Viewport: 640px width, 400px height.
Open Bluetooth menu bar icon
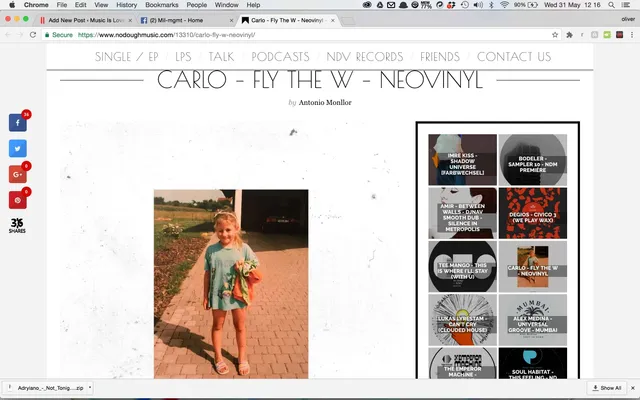[x=491, y=5]
